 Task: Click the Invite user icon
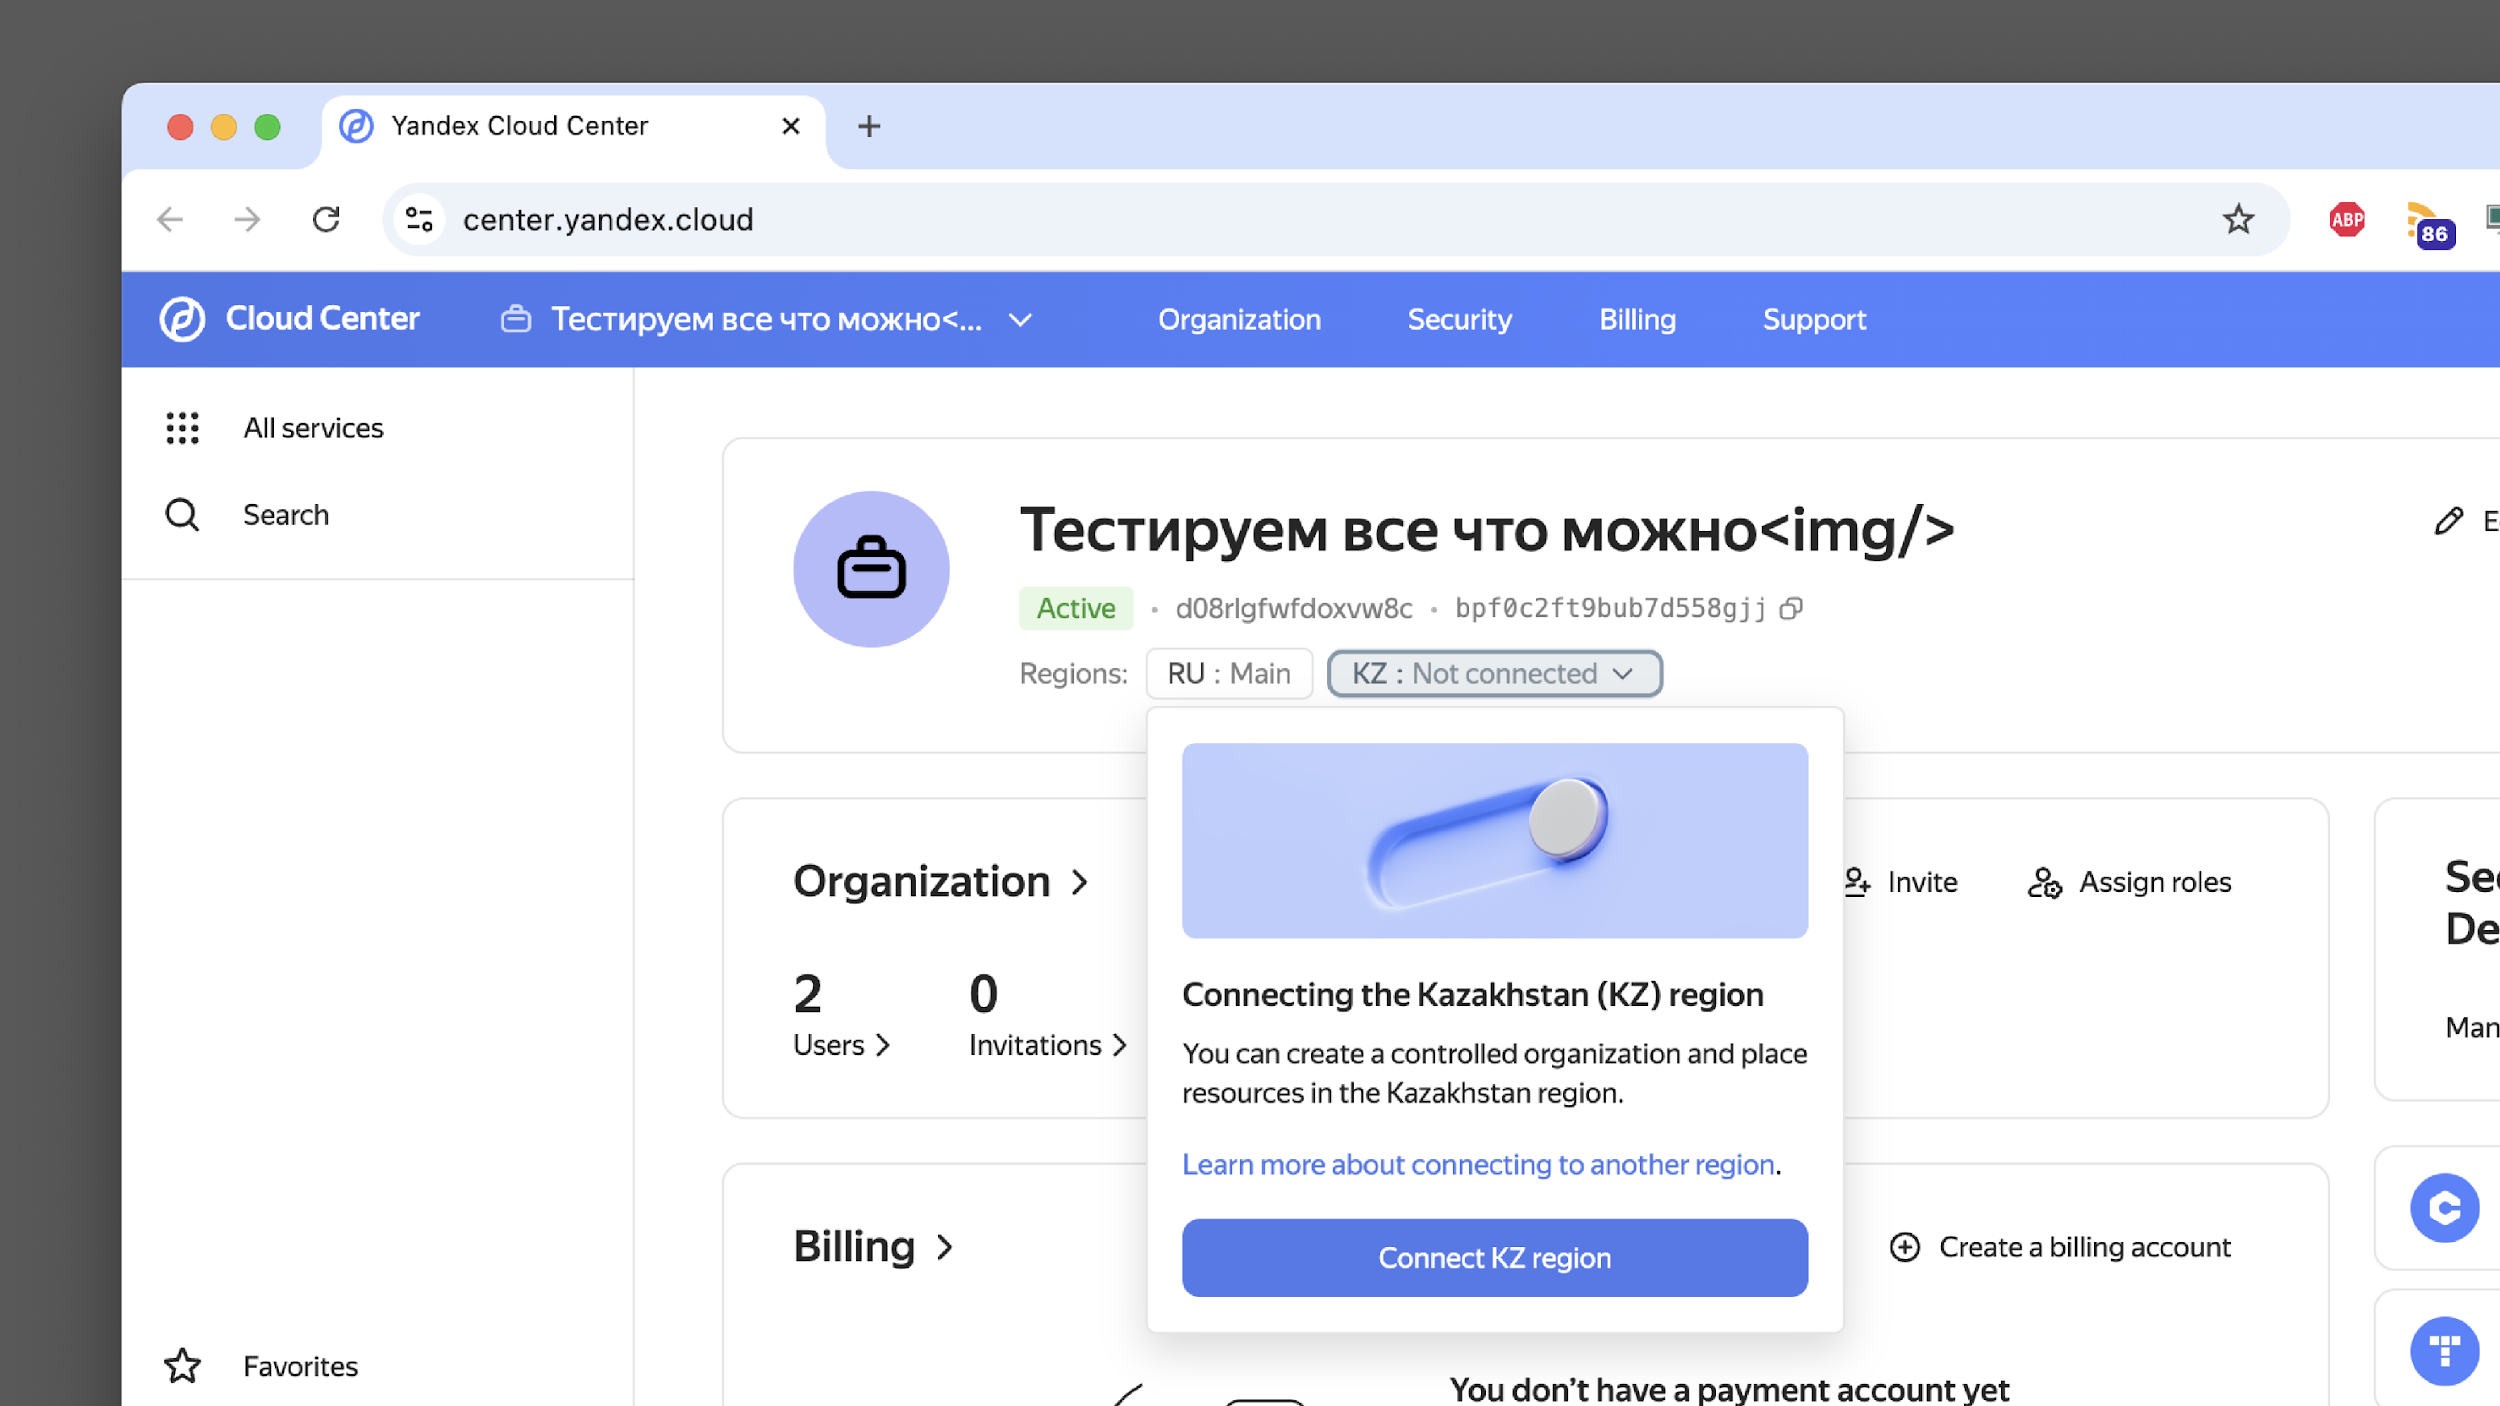[1858, 882]
